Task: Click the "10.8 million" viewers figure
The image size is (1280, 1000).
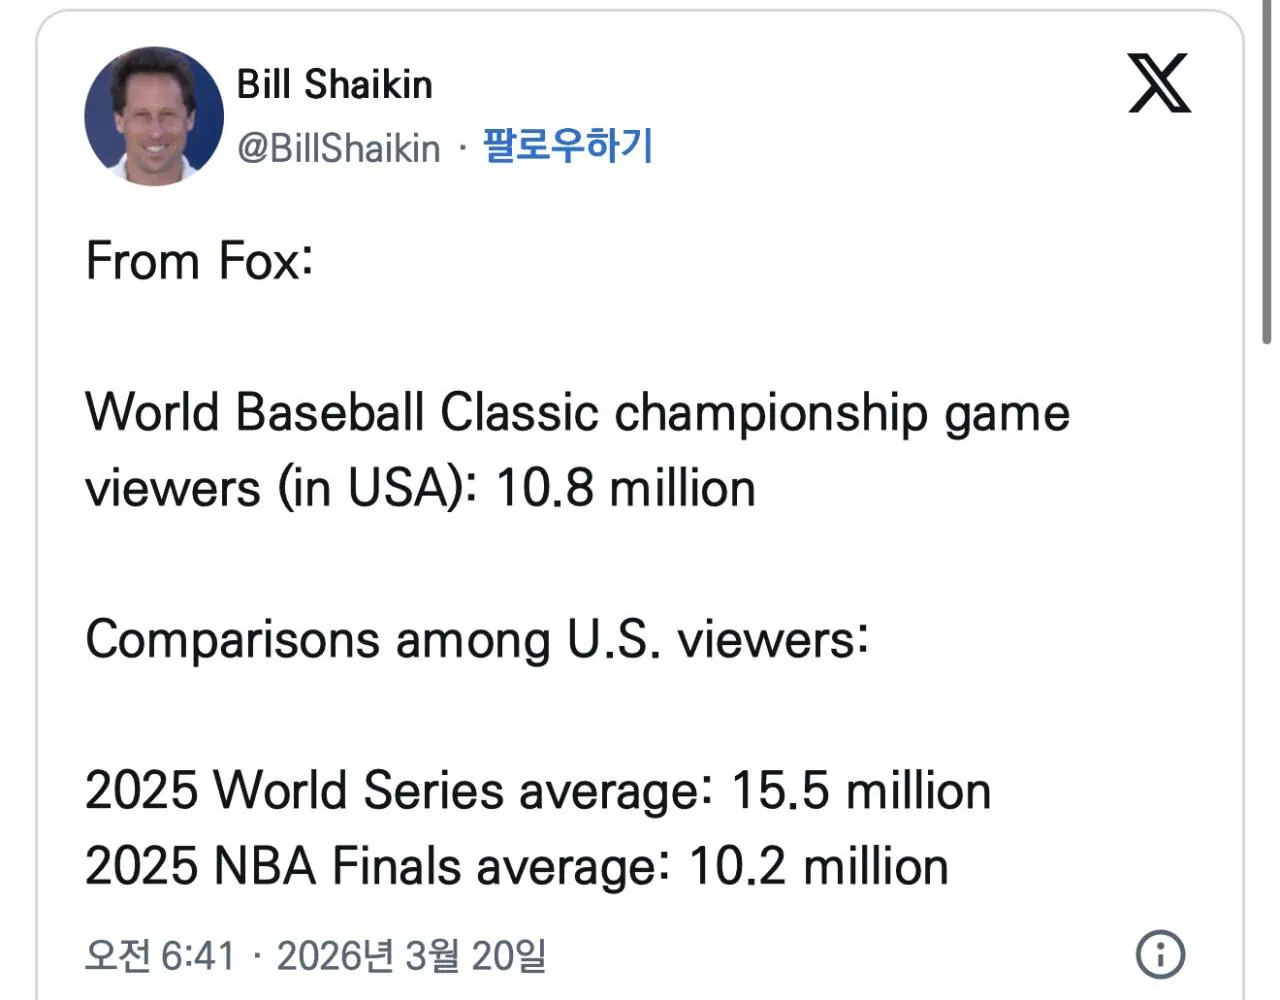Action: point(626,489)
